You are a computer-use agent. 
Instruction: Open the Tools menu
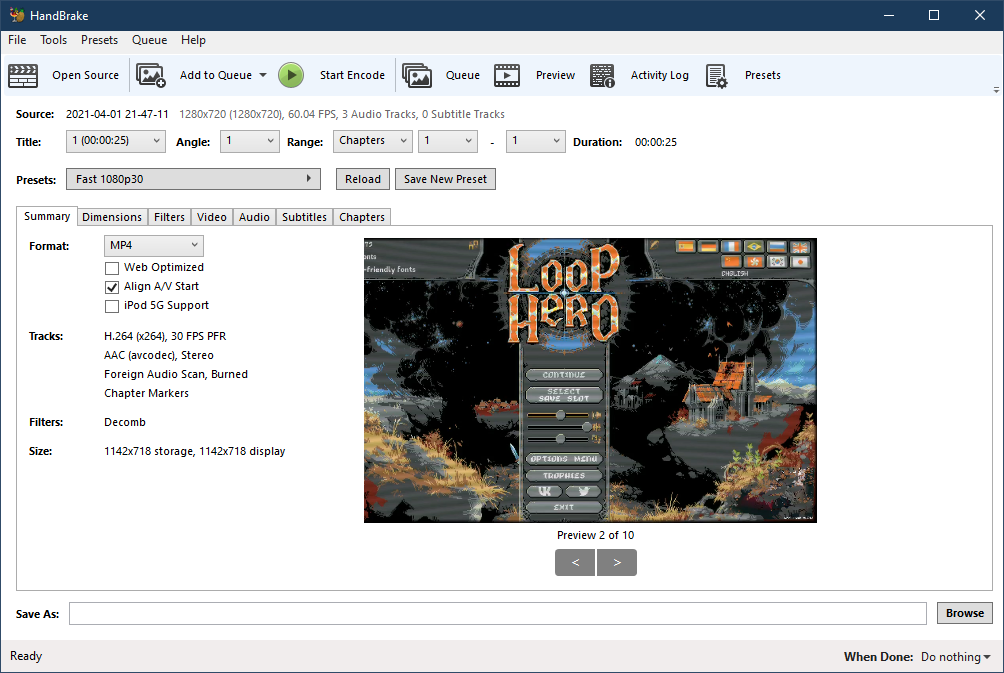coord(54,40)
